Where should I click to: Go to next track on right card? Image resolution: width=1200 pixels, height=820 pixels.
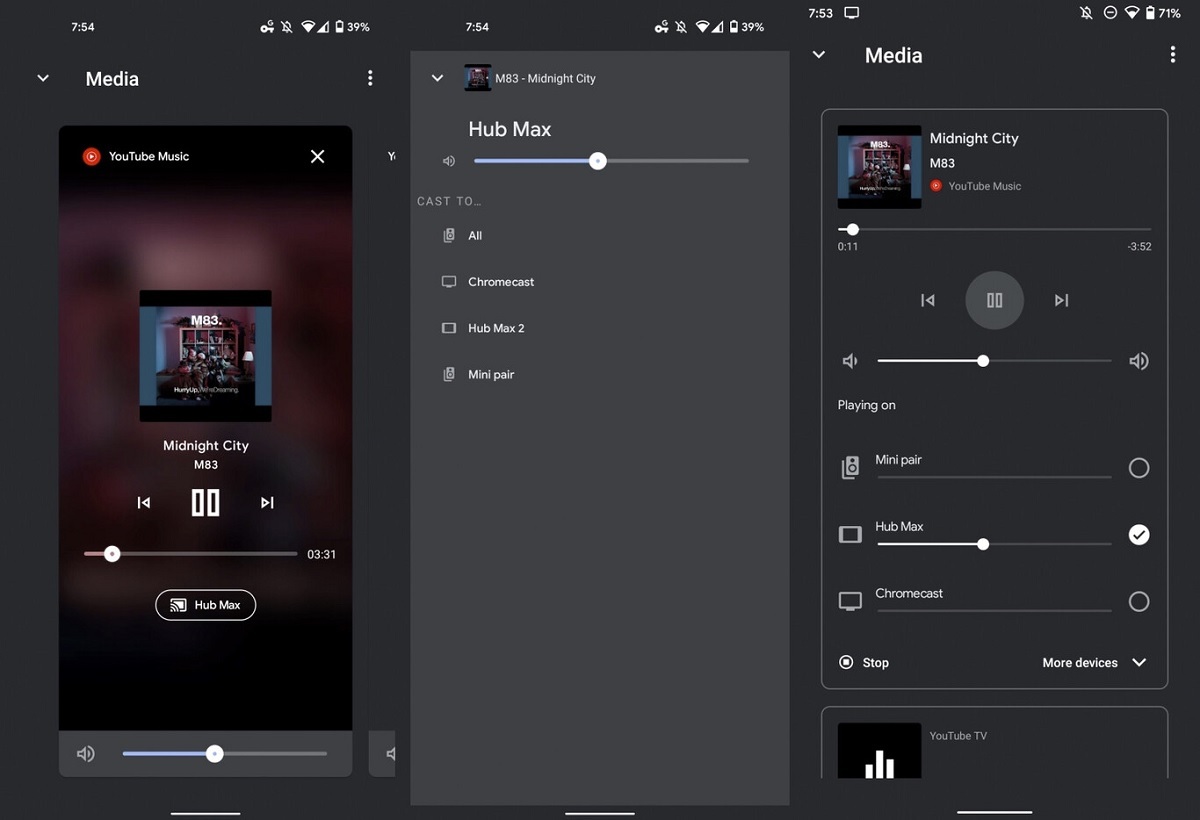click(1061, 300)
